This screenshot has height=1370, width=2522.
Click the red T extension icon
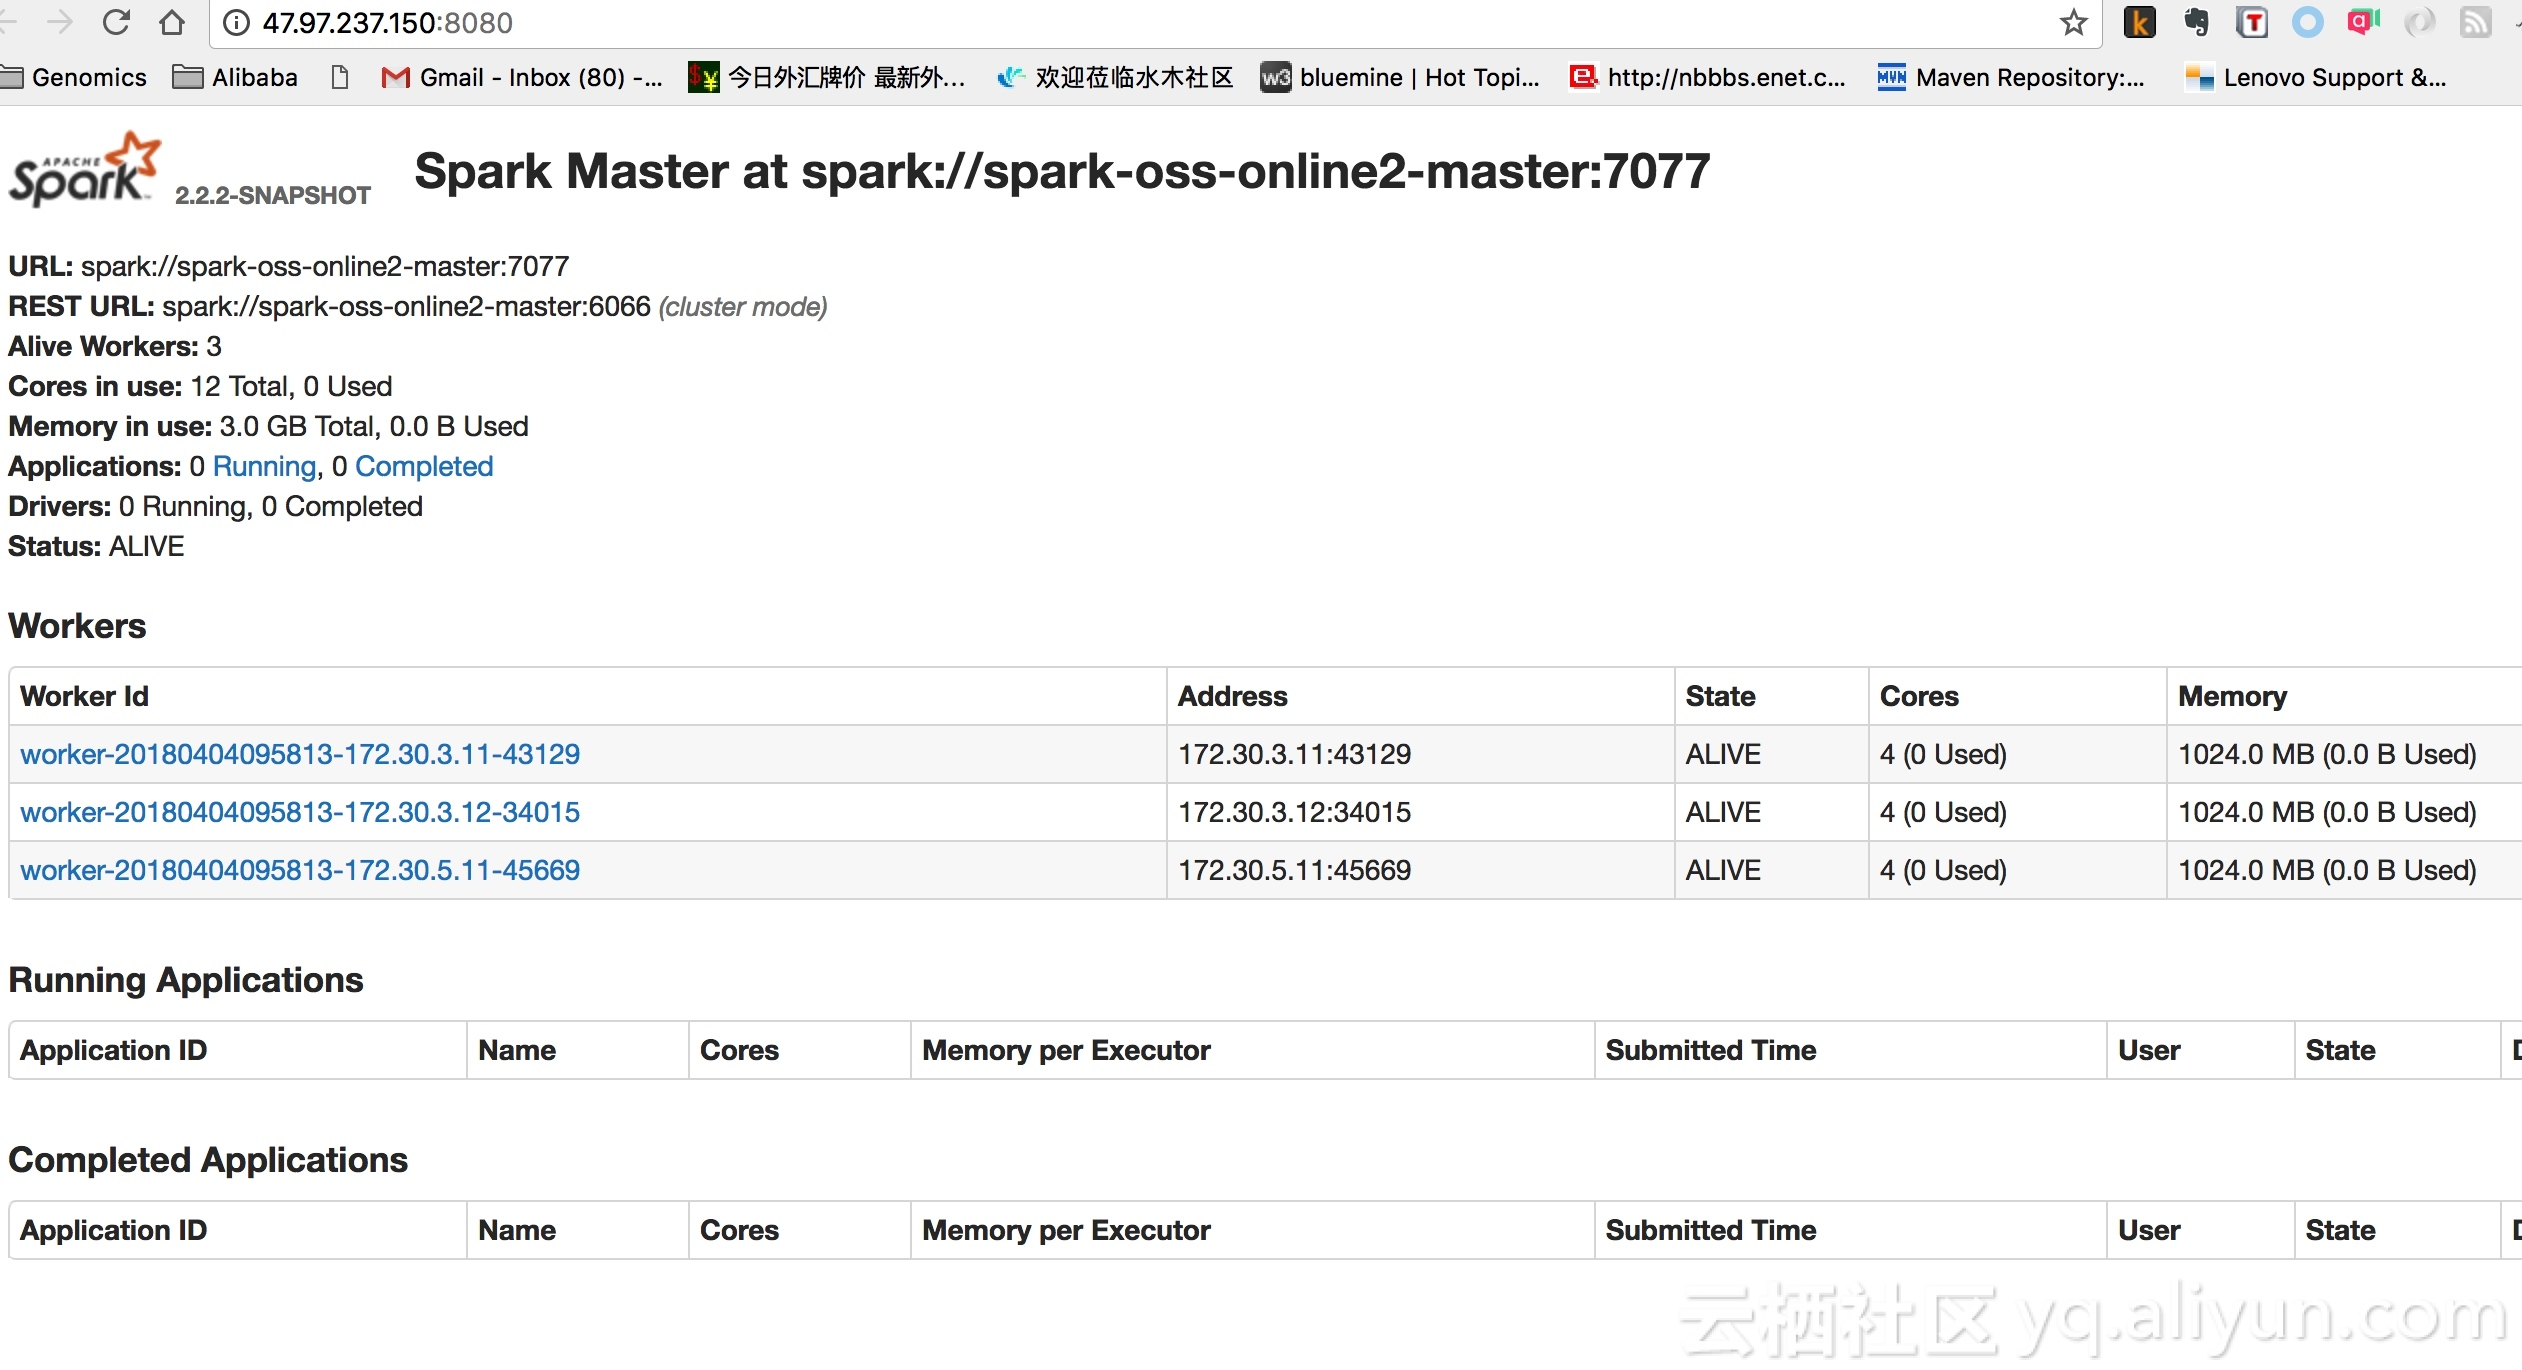[2252, 22]
